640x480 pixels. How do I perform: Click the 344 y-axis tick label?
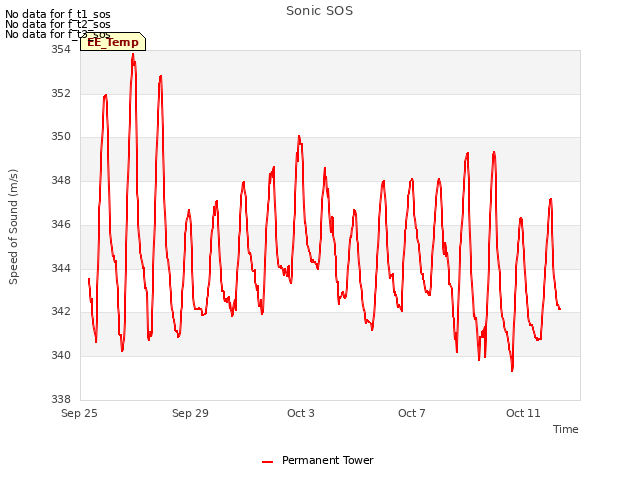[60, 268]
